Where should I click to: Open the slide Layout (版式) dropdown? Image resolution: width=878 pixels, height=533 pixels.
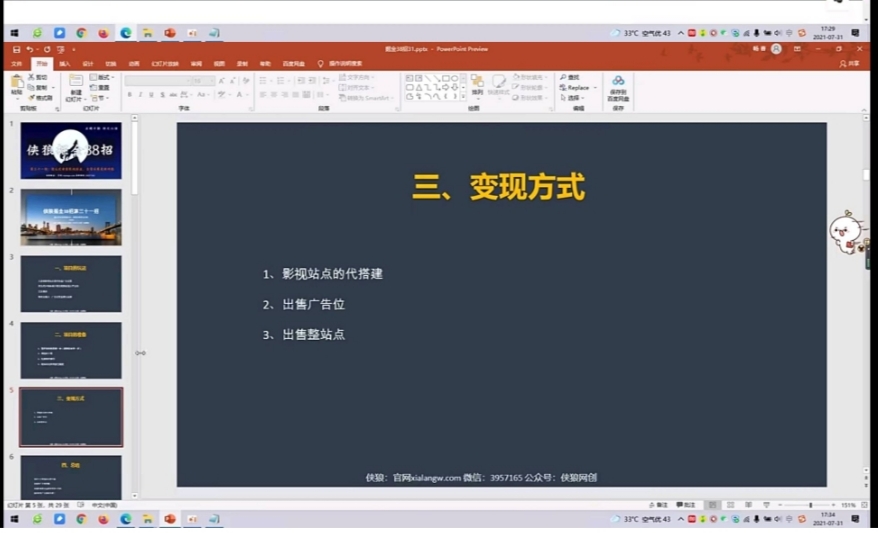click(x=102, y=77)
